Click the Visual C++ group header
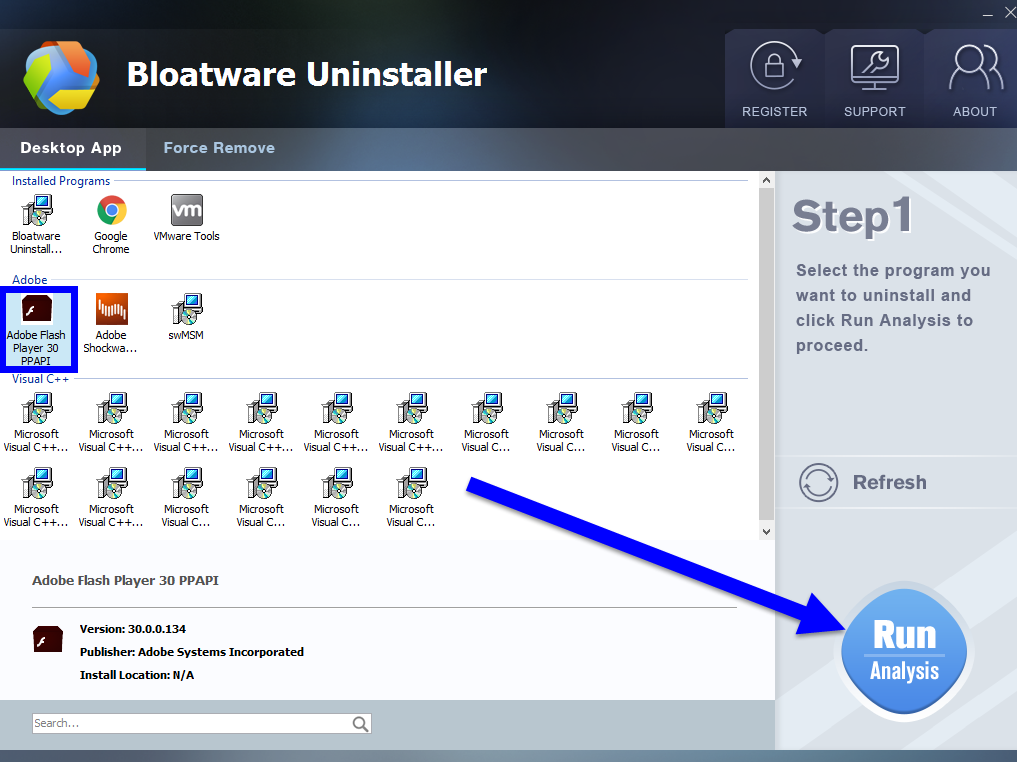This screenshot has width=1017, height=762. pos(40,379)
